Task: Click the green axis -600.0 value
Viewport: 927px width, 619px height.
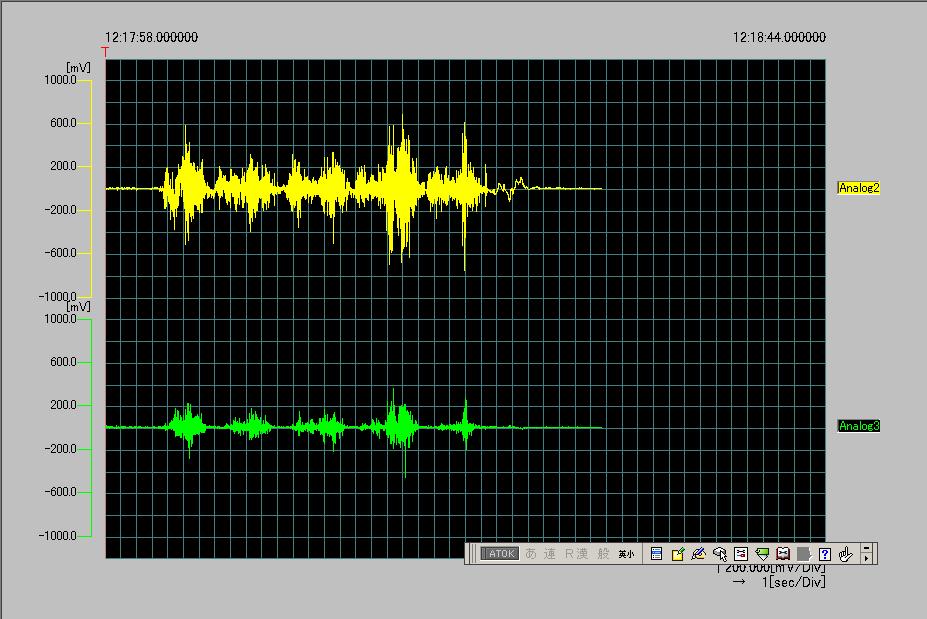Action: click(x=60, y=492)
